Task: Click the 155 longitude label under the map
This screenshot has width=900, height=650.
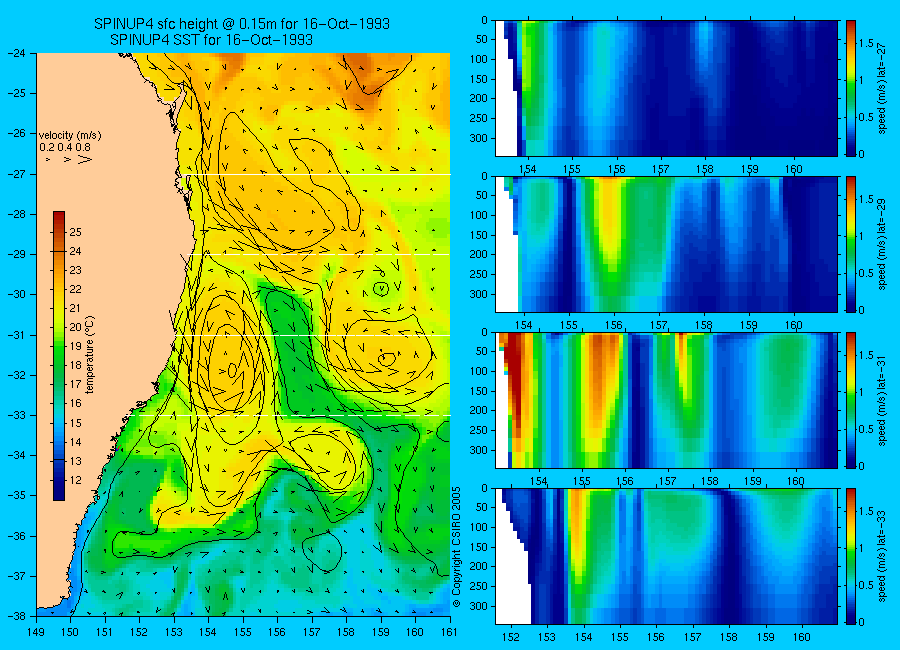Action: [x=243, y=632]
